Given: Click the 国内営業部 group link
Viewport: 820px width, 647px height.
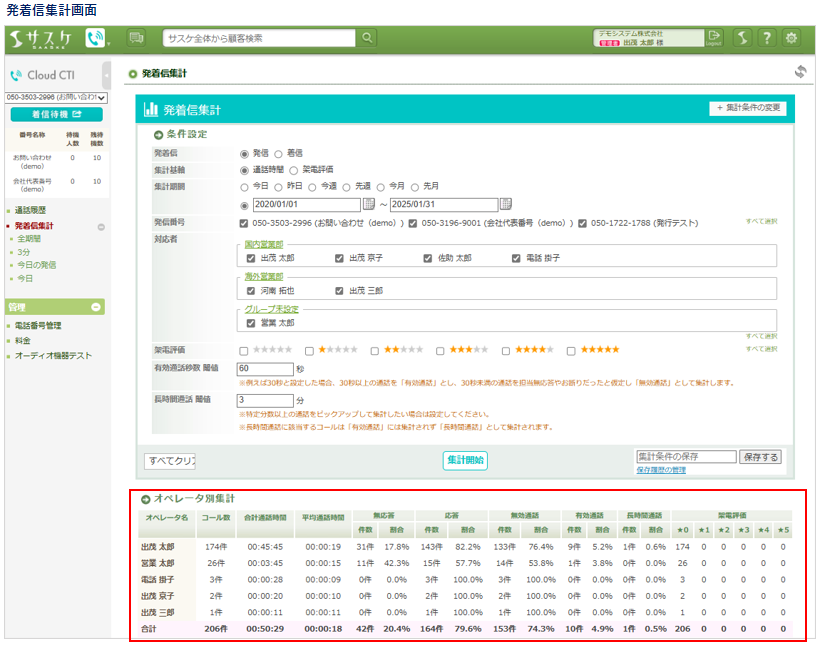Looking at the screenshot, I should point(264,245).
